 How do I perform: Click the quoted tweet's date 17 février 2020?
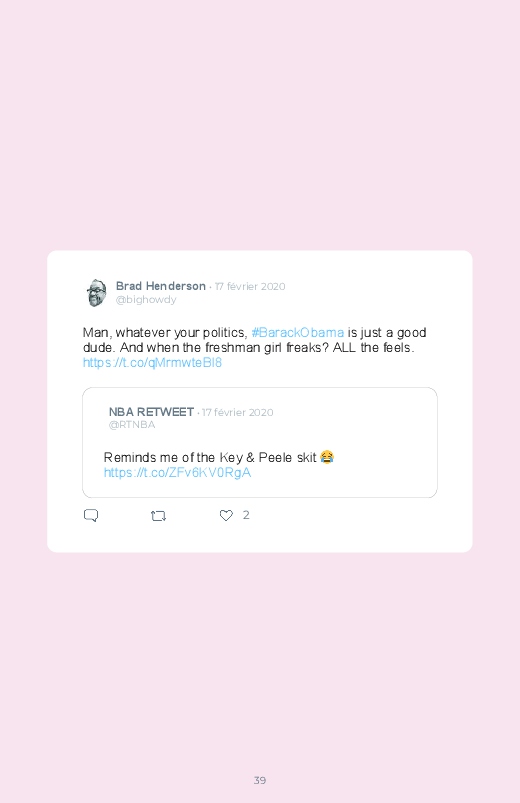(238, 412)
